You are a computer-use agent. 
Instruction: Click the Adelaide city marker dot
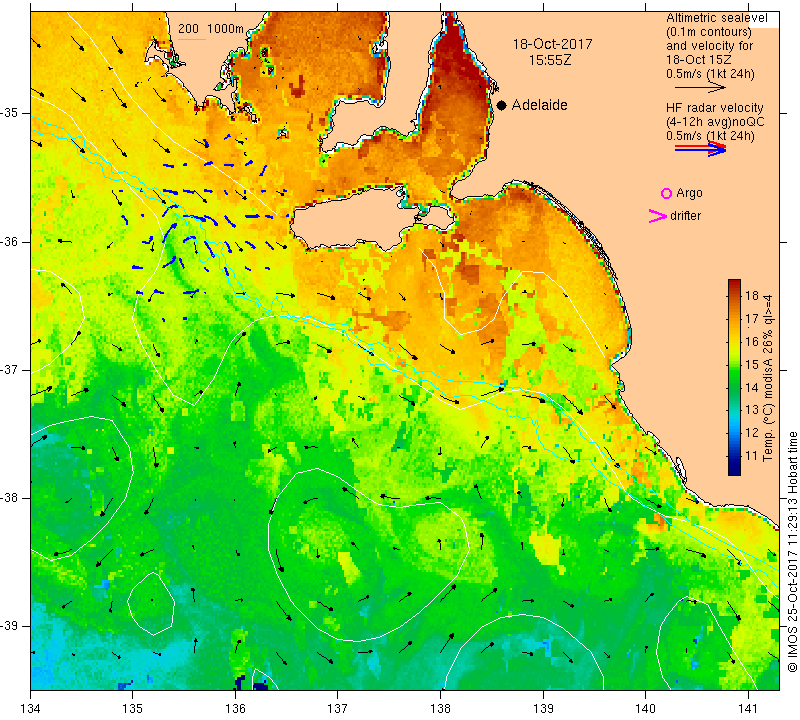(502, 105)
